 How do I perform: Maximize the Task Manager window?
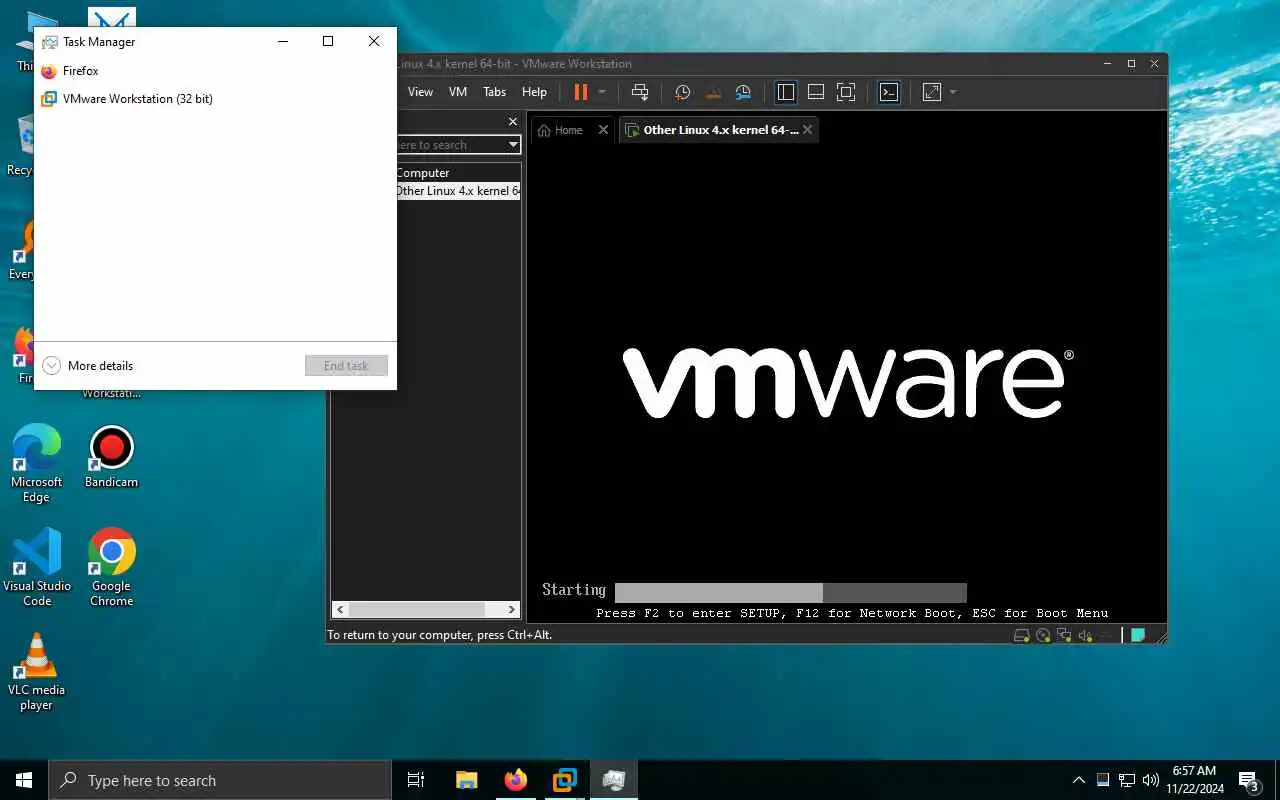(328, 41)
